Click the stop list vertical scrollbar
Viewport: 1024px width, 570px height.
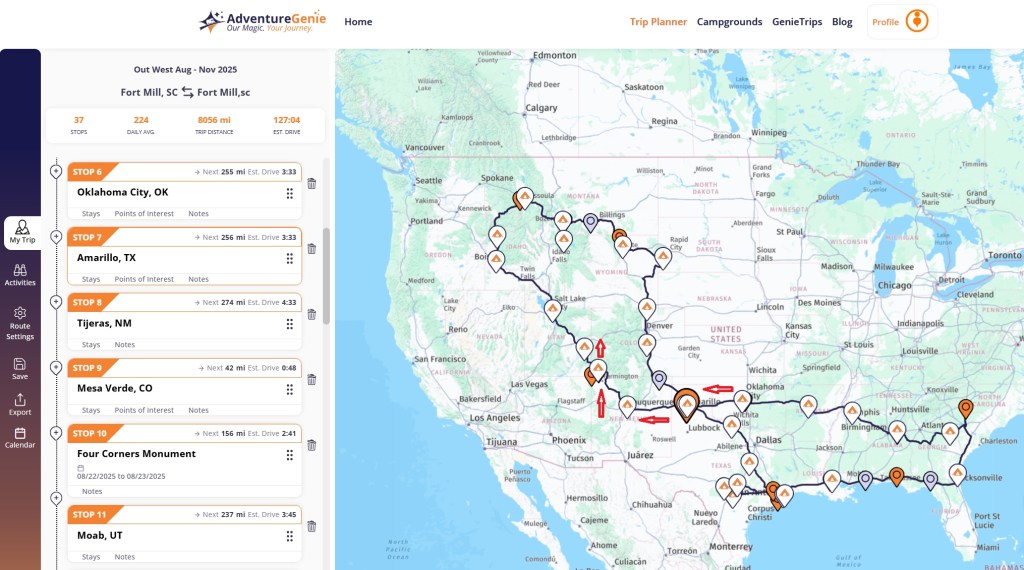tap(326, 275)
